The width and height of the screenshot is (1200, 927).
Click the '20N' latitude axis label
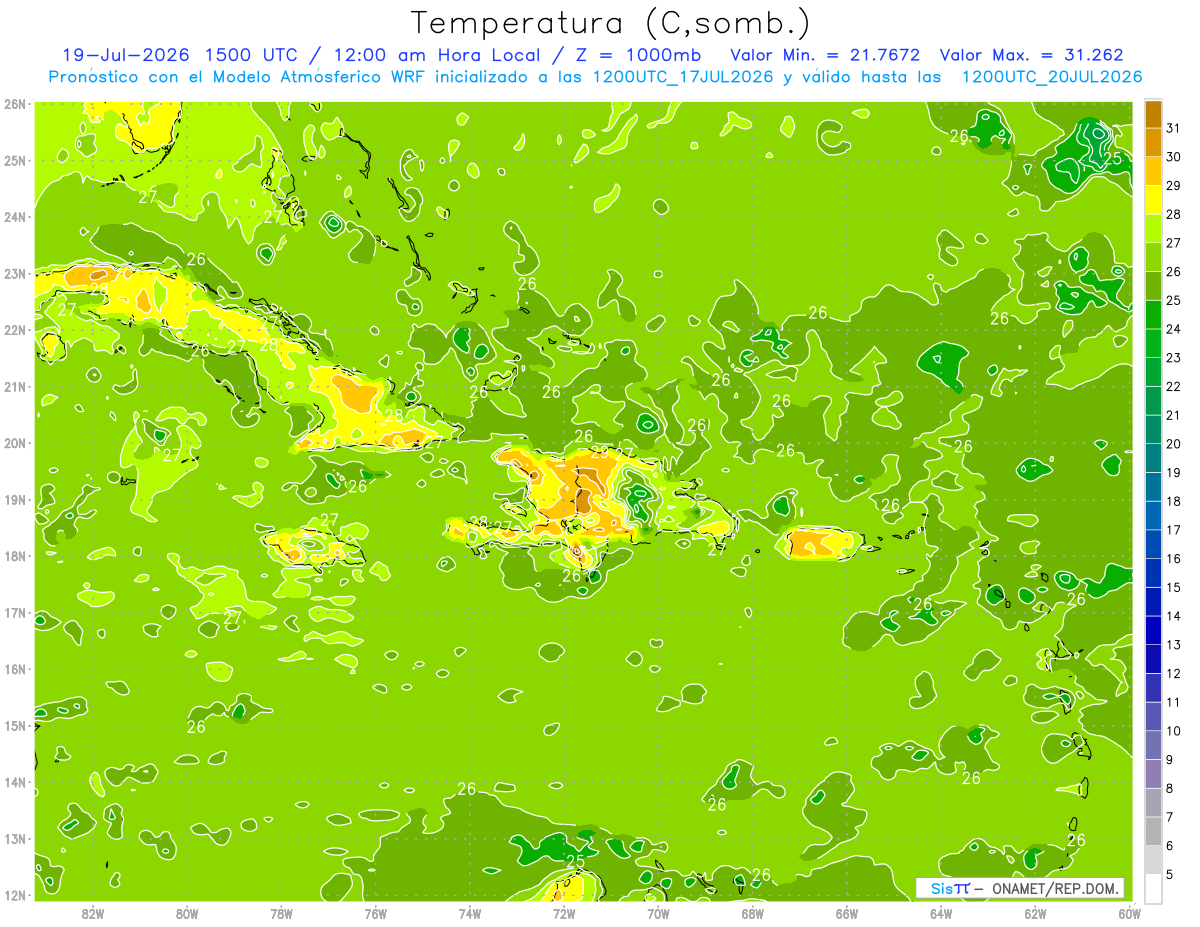tap(15, 443)
